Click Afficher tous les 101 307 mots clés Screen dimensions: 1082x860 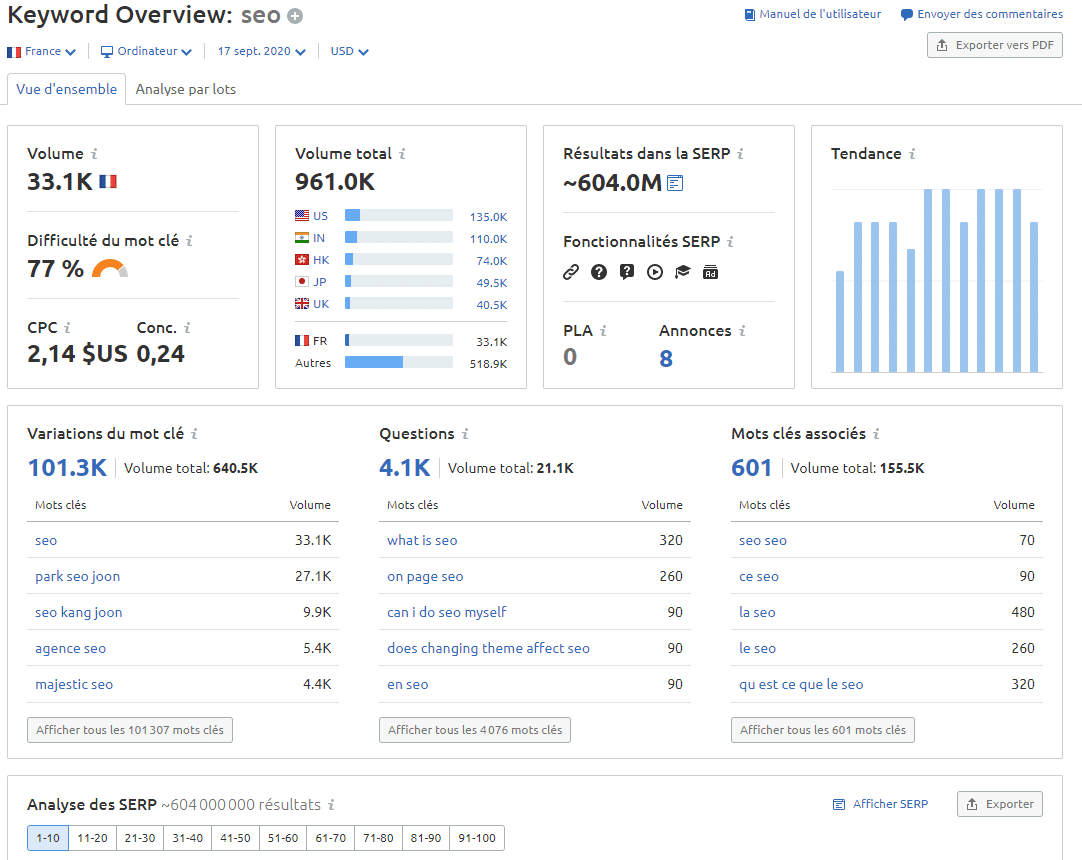pos(130,730)
